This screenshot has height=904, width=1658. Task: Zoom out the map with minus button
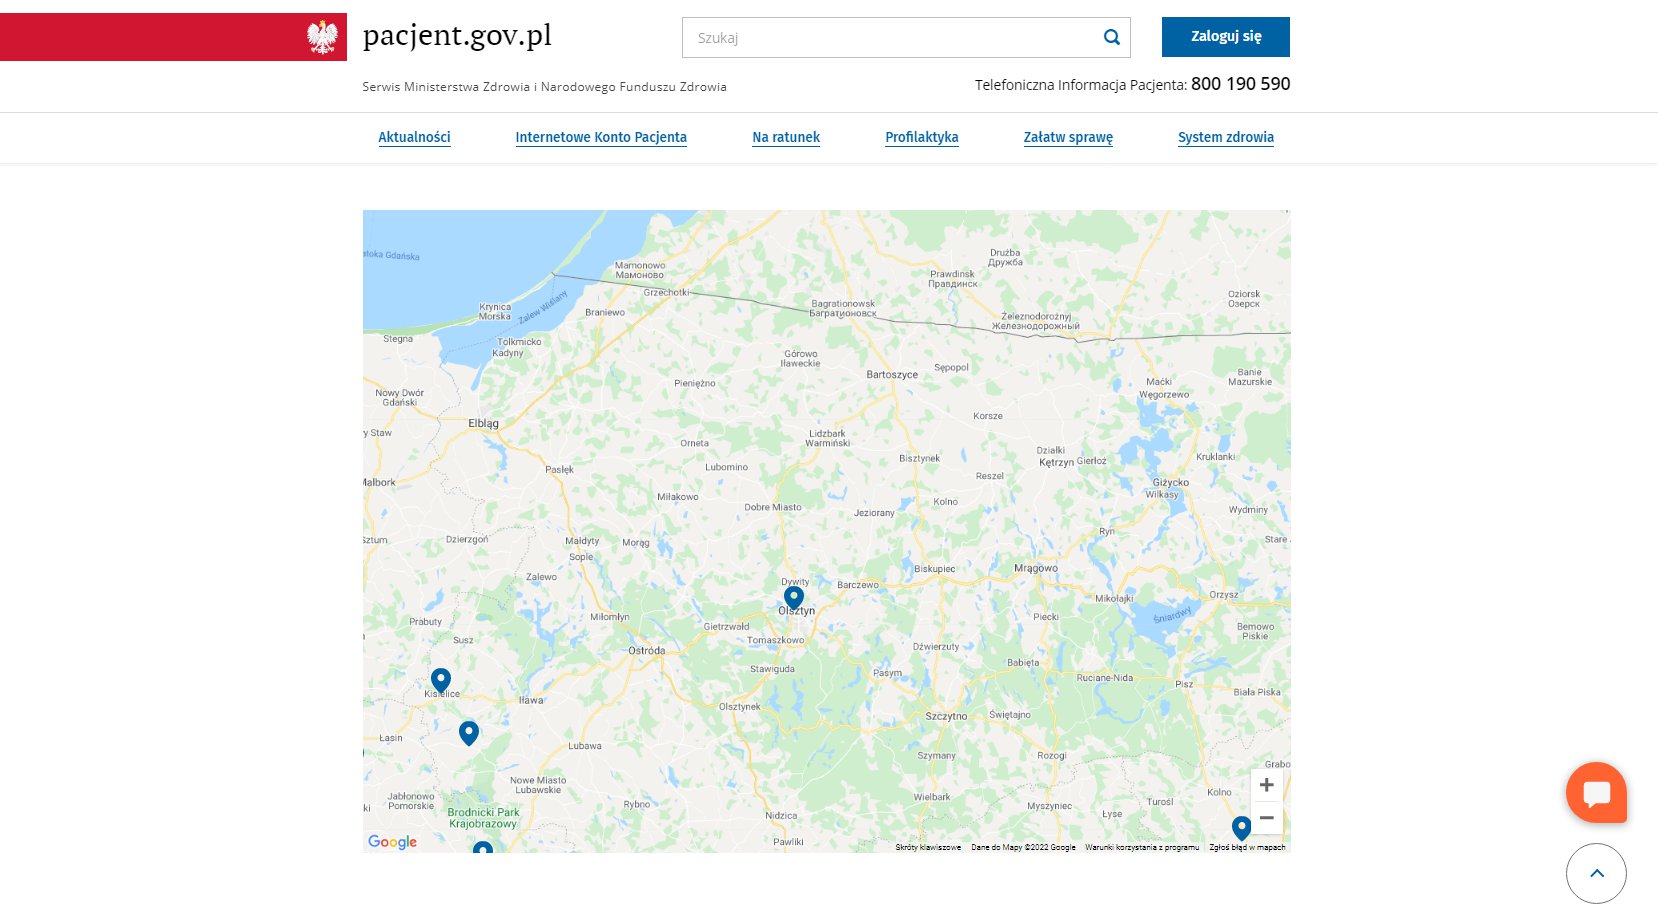click(x=1266, y=818)
